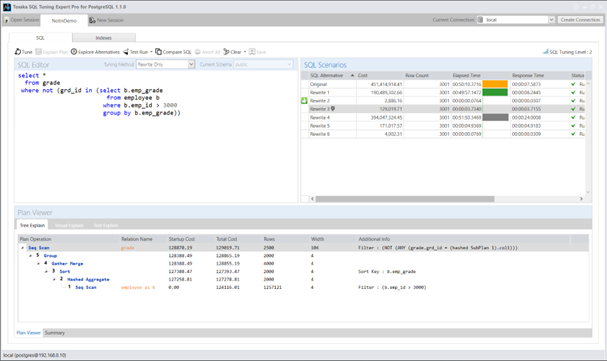Select the Rewrite 6 scenario name
Viewport: 607px width, 361px height.
(320, 134)
